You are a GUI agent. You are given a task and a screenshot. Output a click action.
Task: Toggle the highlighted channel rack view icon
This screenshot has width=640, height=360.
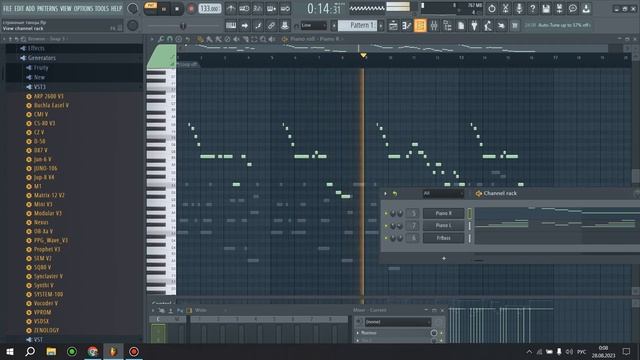420,26
